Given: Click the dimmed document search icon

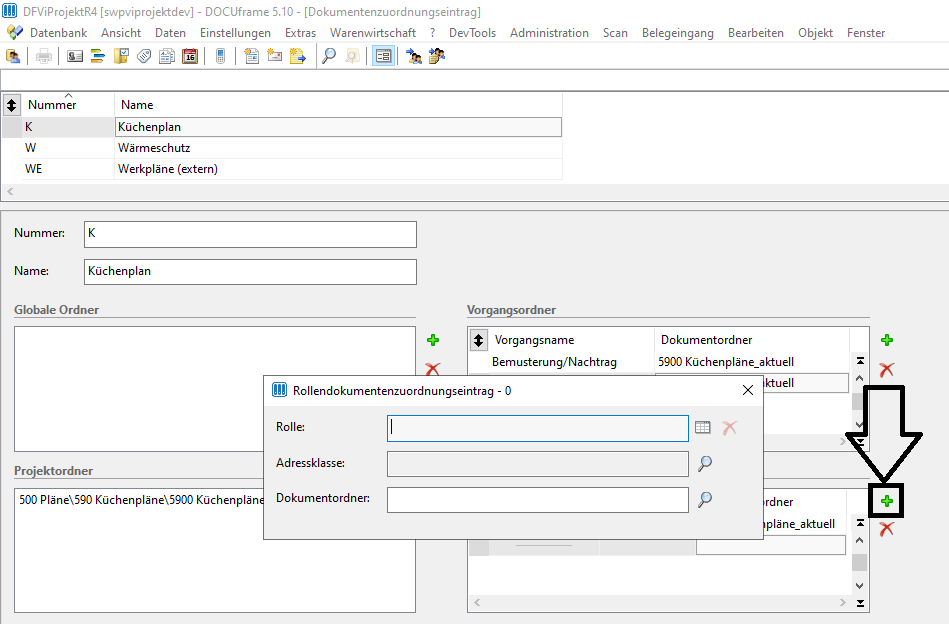Looking at the screenshot, I should click(x=352, y=57).
